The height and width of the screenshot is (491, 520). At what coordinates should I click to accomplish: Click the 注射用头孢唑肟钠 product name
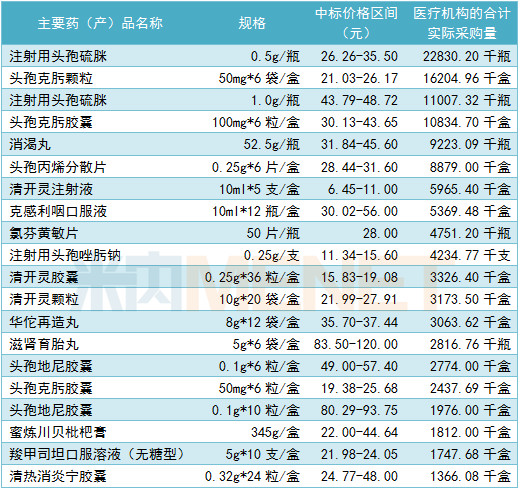click(x=65, y=255)
